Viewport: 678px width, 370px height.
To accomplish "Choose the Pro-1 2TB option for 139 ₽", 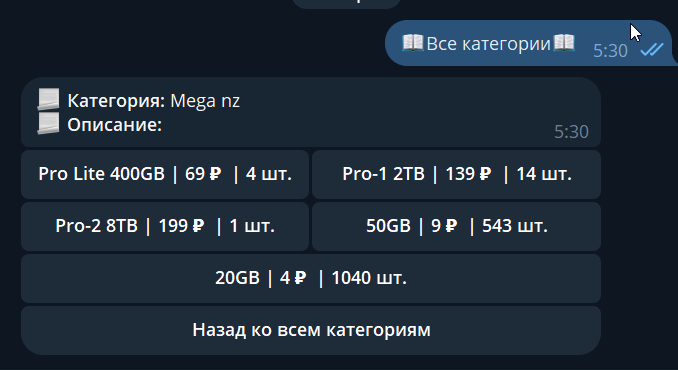I will [456, 174].
